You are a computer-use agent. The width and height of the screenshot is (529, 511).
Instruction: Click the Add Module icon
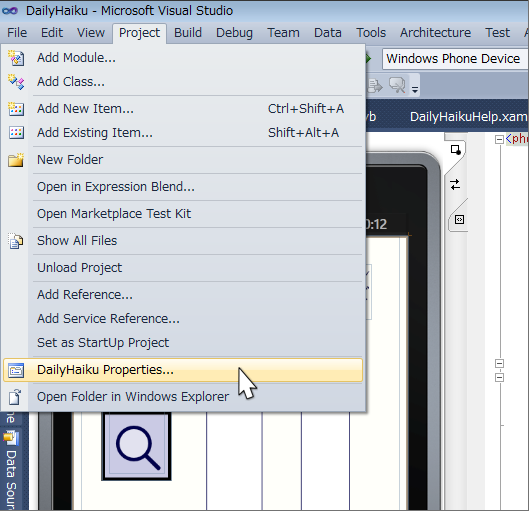point(16,58)
